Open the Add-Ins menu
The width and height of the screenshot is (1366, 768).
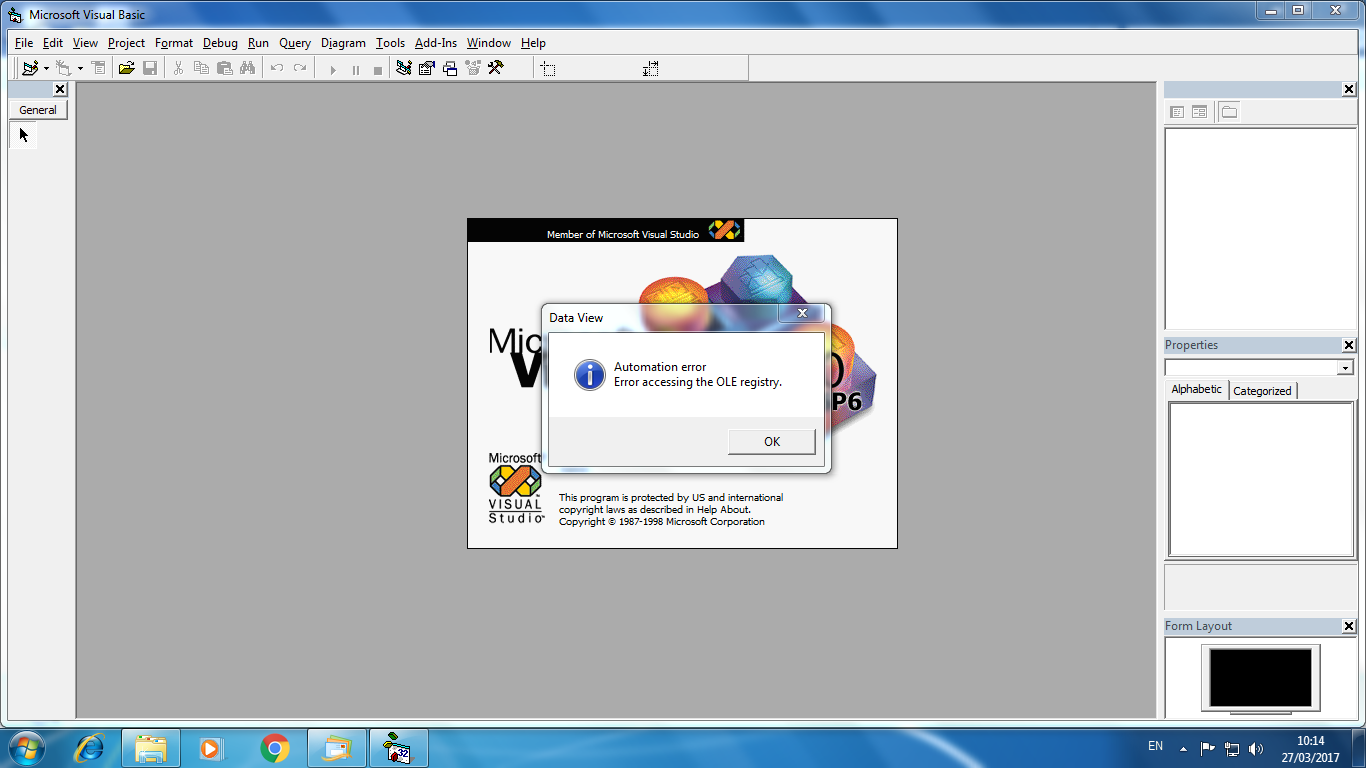tap(436, 43)
